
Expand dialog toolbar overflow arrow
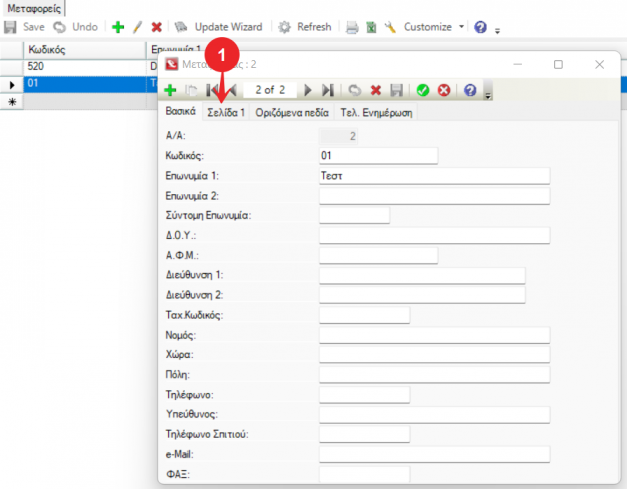tap(488, 95)
